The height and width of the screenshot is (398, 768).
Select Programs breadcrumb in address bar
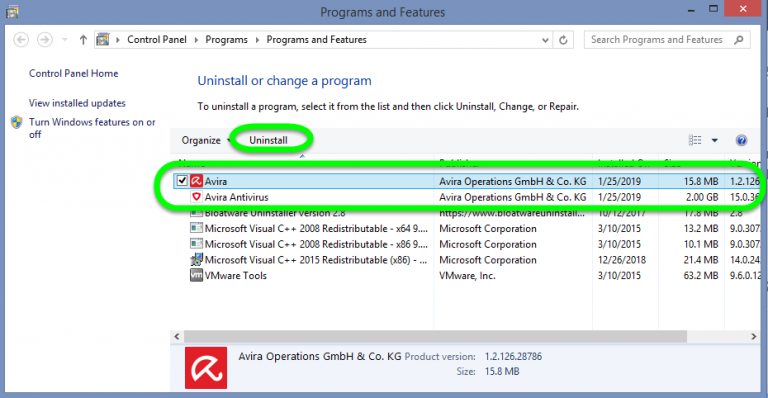(226, 40)
